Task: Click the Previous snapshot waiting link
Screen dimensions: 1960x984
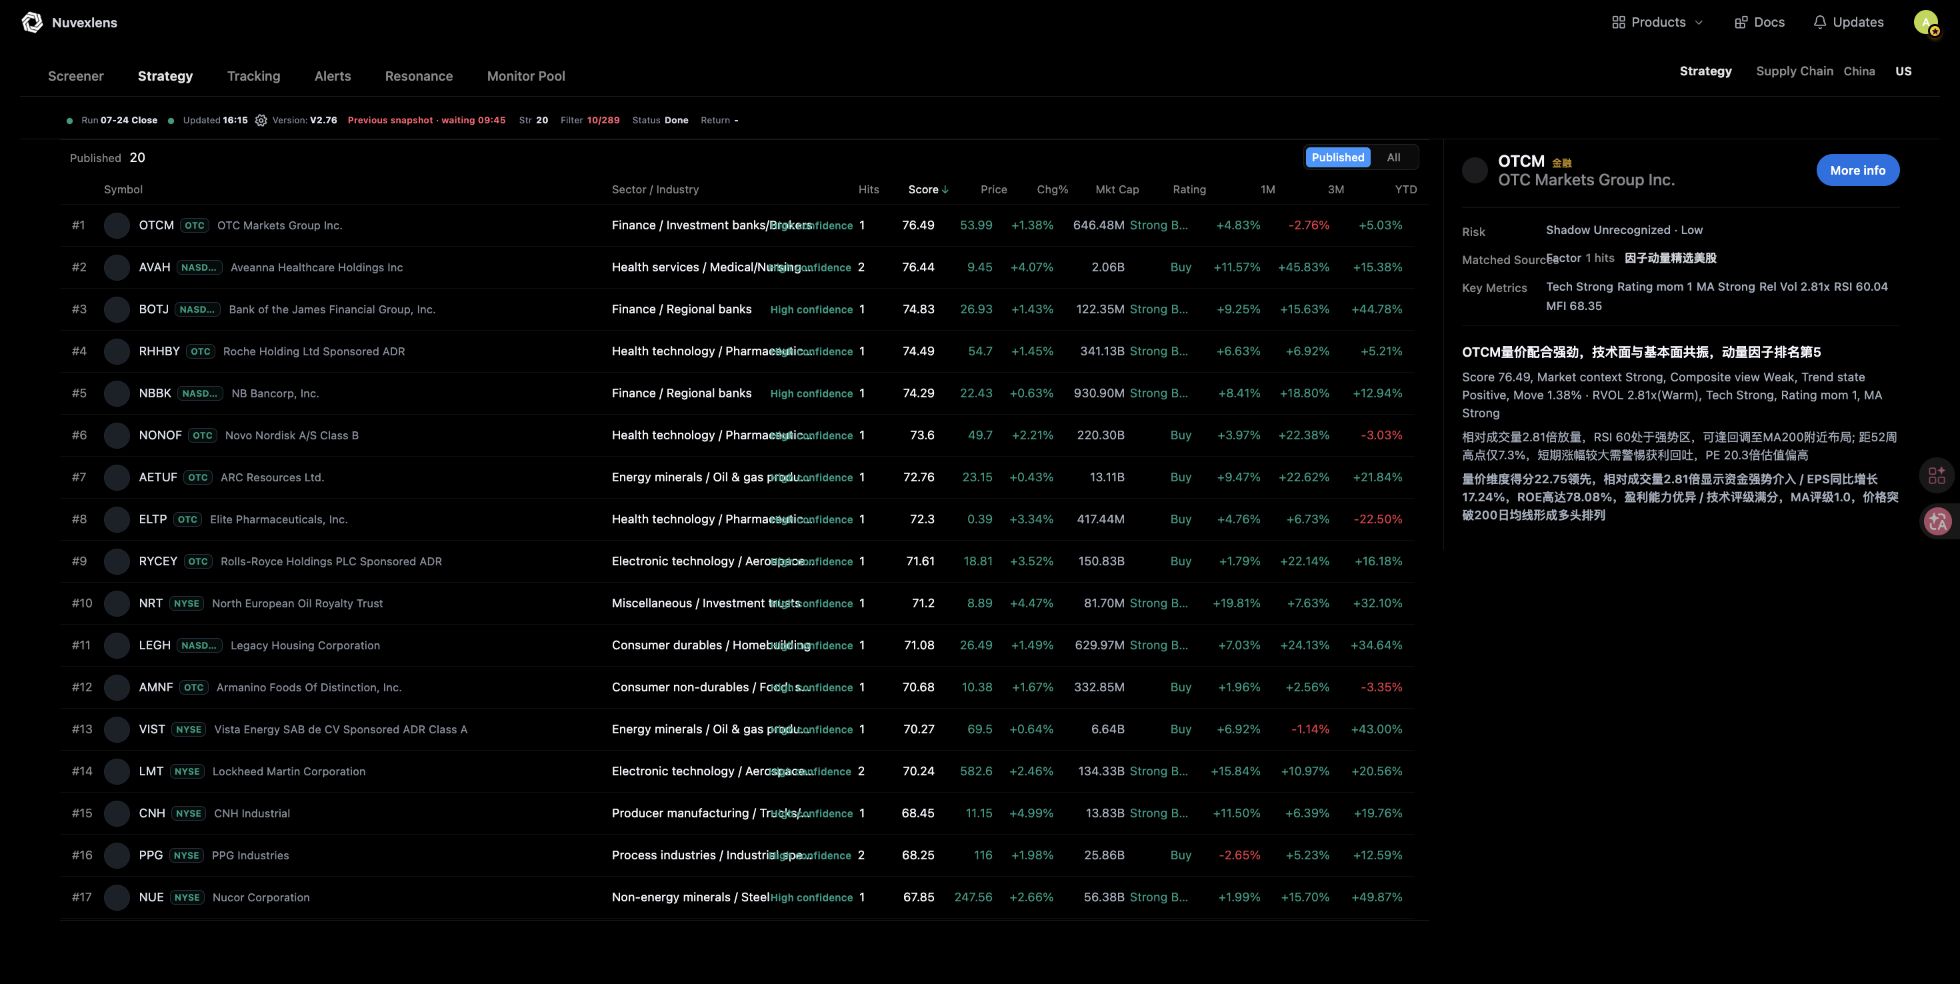Action: coord(426,120)
